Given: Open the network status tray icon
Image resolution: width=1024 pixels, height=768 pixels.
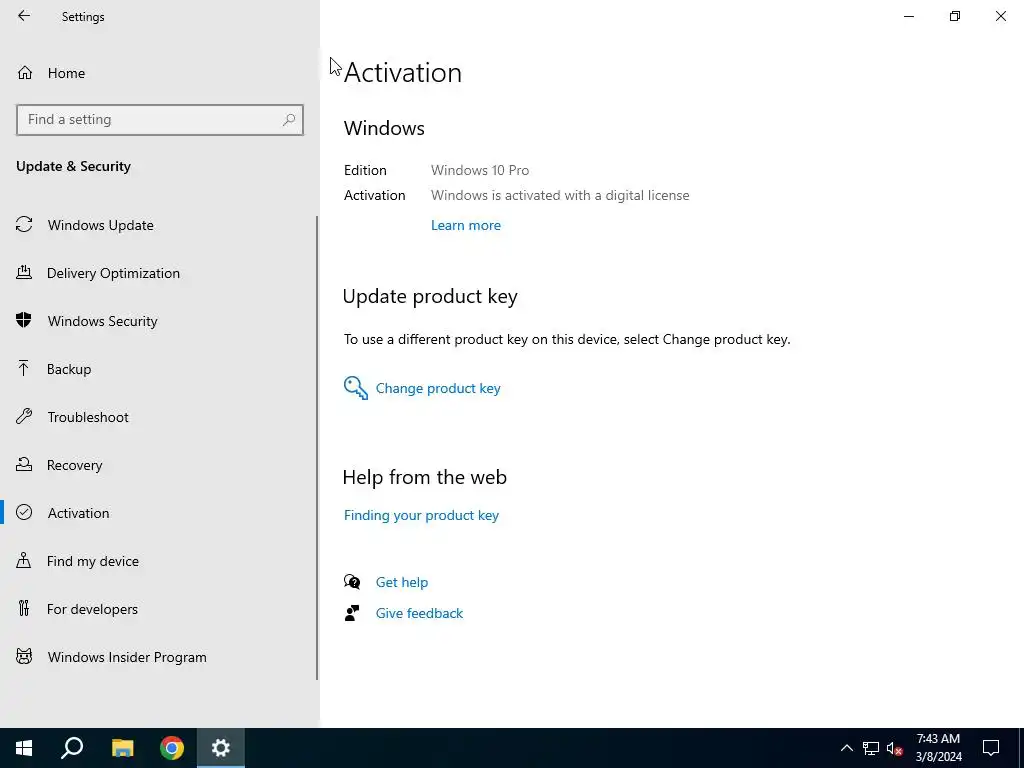Looking at the screenshot, I should pyautogui.click(x=871, y=748).
